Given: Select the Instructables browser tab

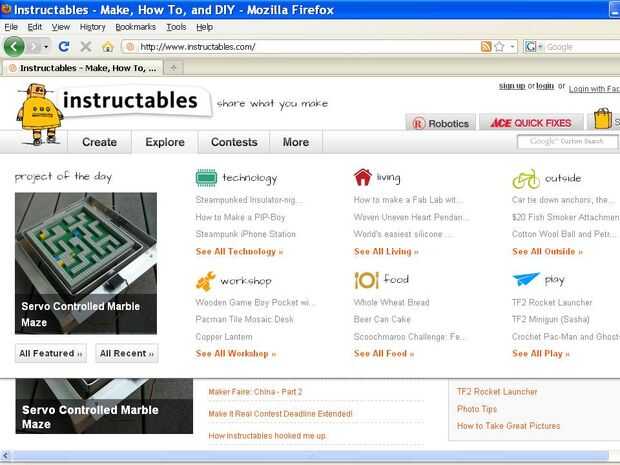Looking at the screenshot, I should pos(82,68).
